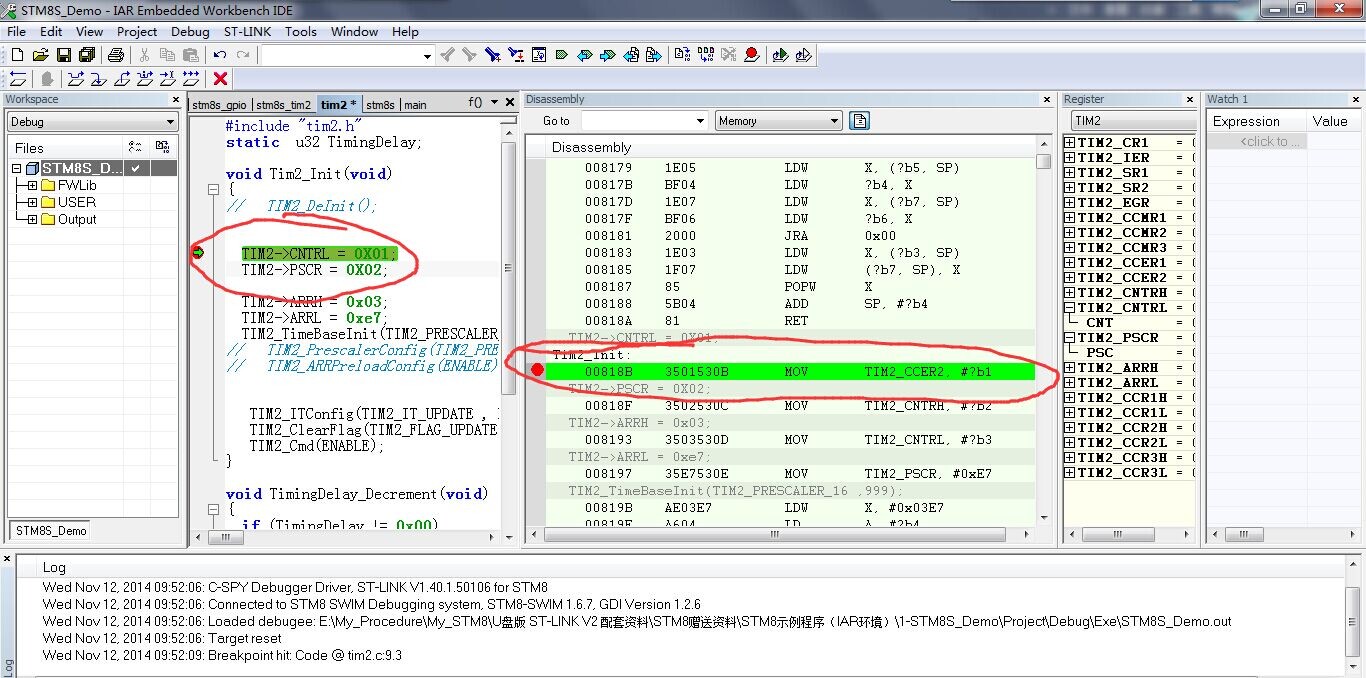The height and width of the screenshot is (678, 1366).
Task: Close the Register panel
Action: tap(1189, 99)
